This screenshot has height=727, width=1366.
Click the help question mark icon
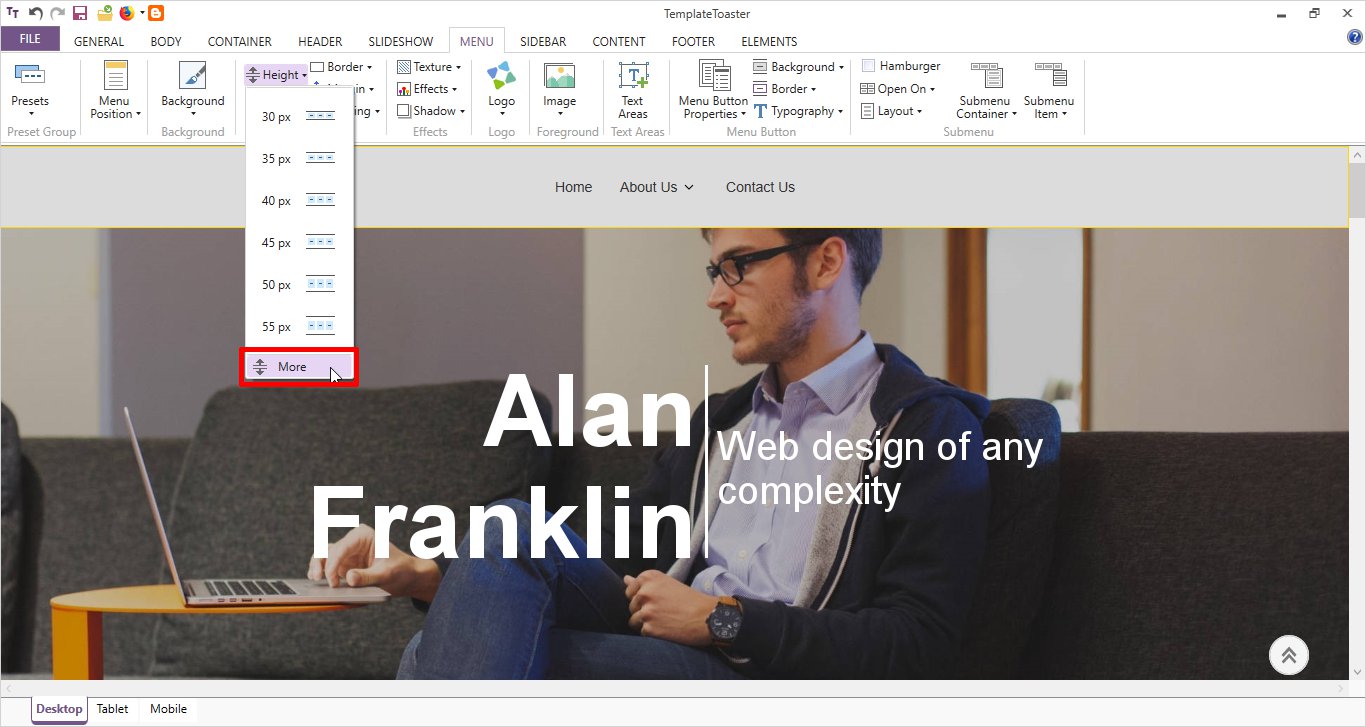point(1355,37)
